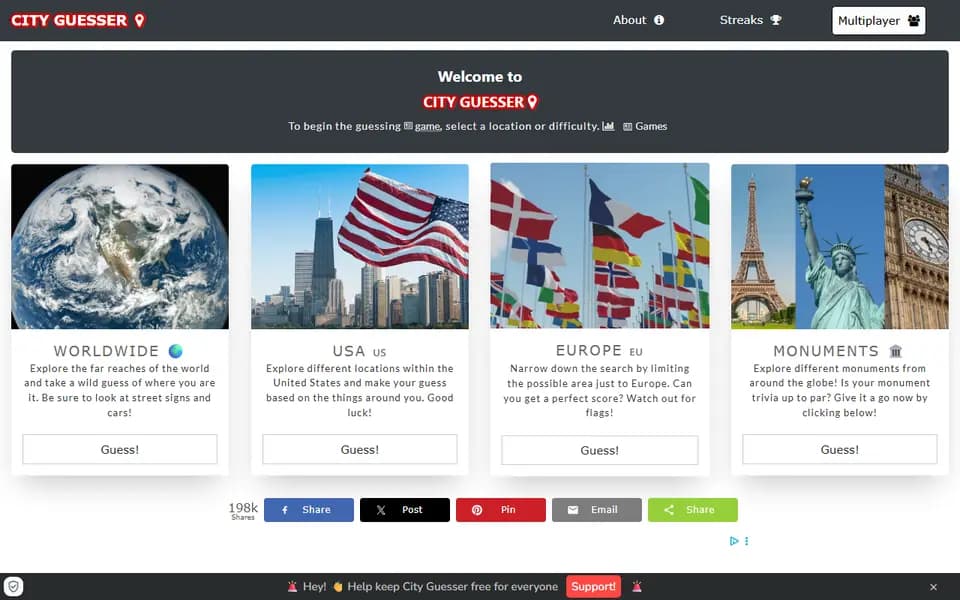960x600 pixels.
Task: Open the ad options three-dot icon
Action: 746,541
